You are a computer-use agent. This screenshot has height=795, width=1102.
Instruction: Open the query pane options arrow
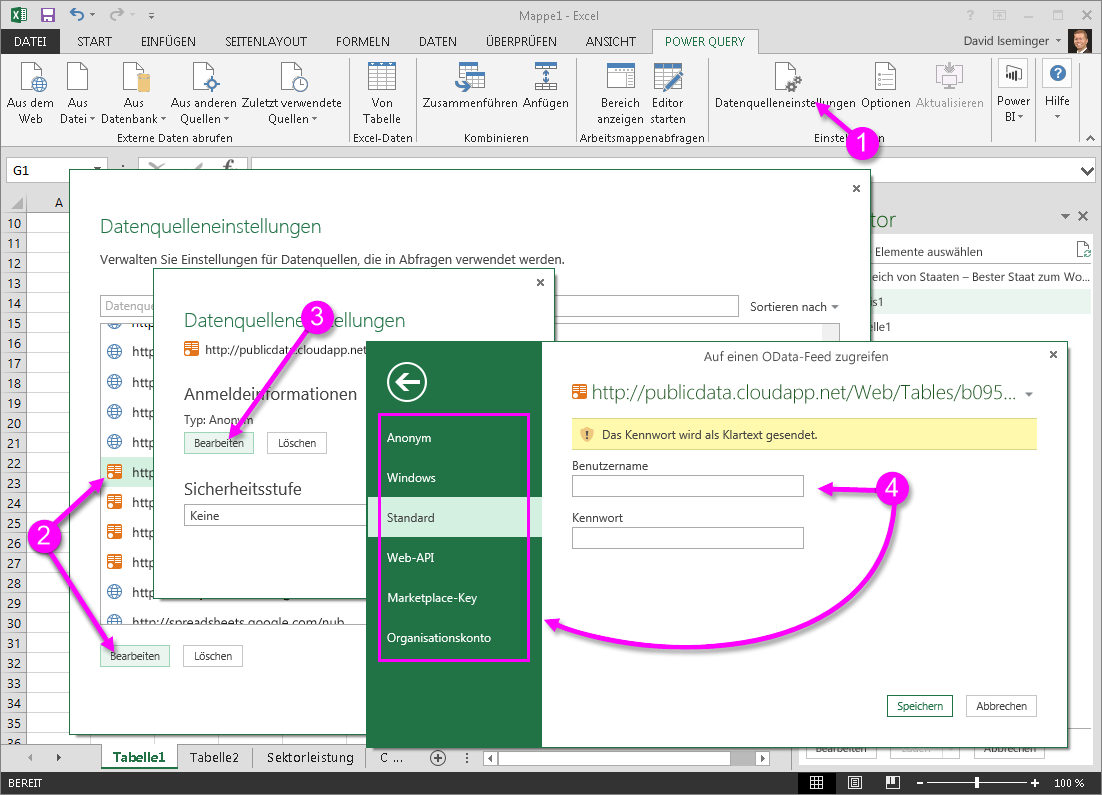tap(1065, 216)
